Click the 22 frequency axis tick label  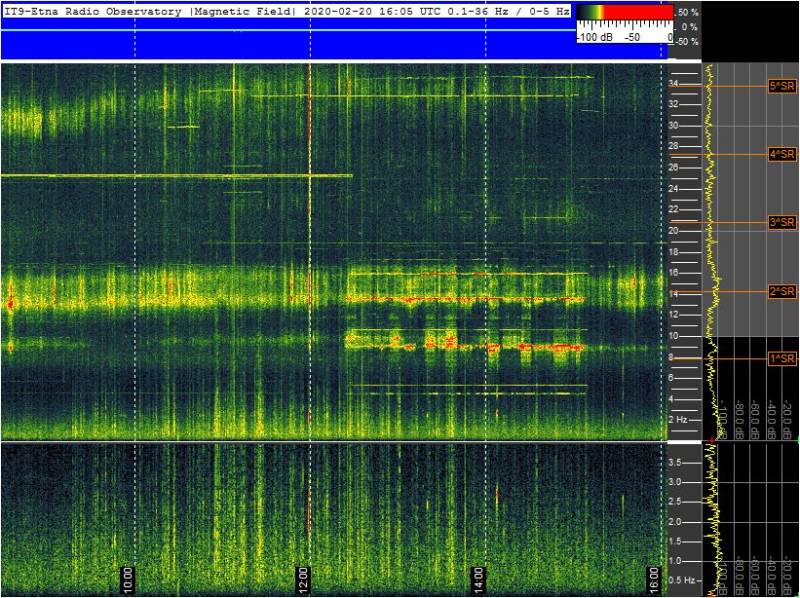(x=673, y=209)
